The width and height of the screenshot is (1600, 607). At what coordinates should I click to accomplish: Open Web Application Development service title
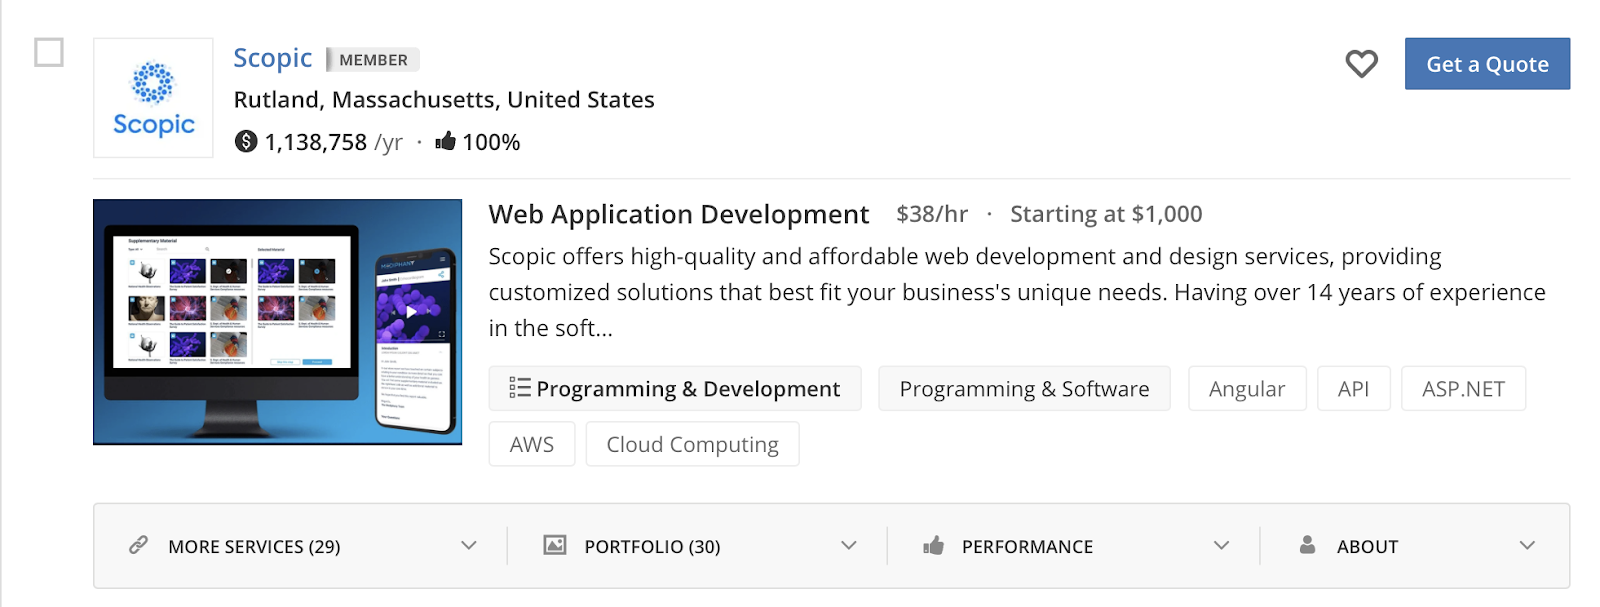[678, 215]
